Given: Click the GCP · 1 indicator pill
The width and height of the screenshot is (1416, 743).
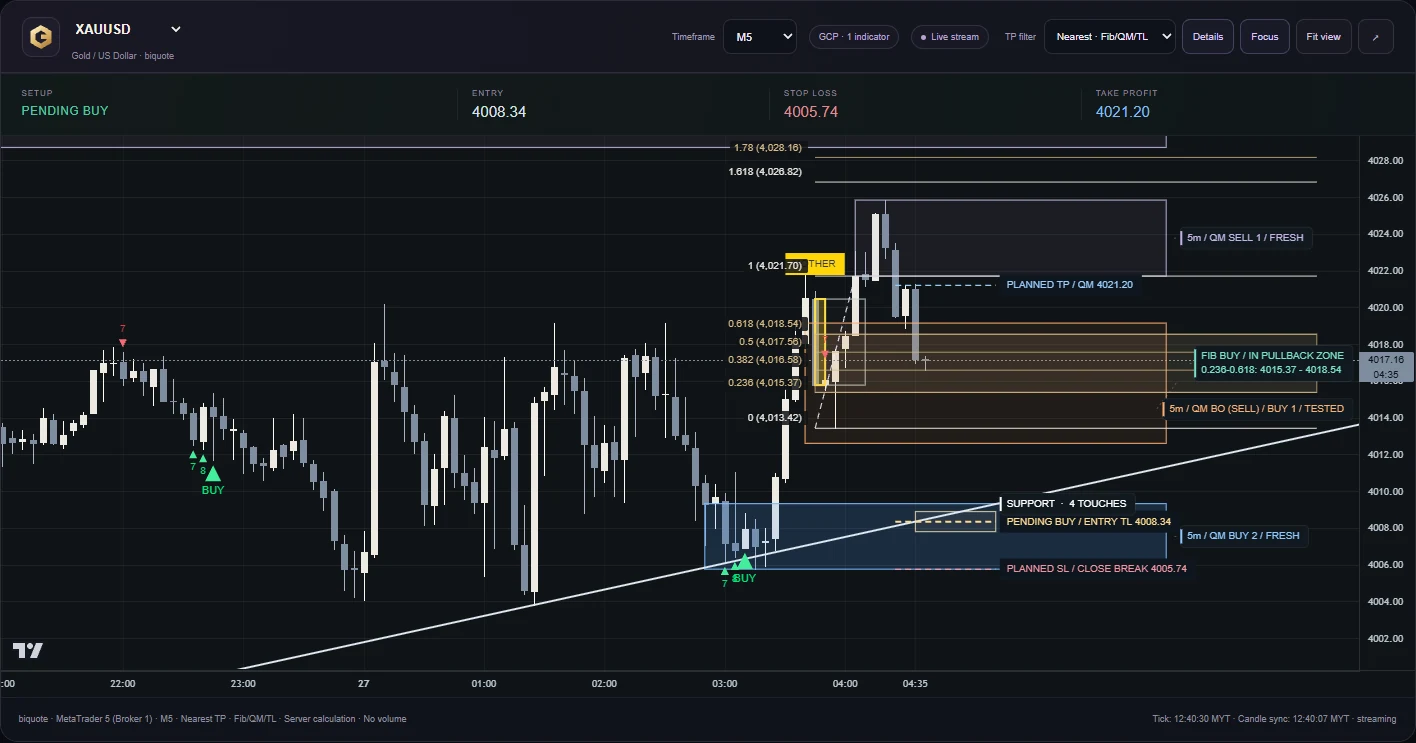Looking at the screenshot, I should point(854,37).
